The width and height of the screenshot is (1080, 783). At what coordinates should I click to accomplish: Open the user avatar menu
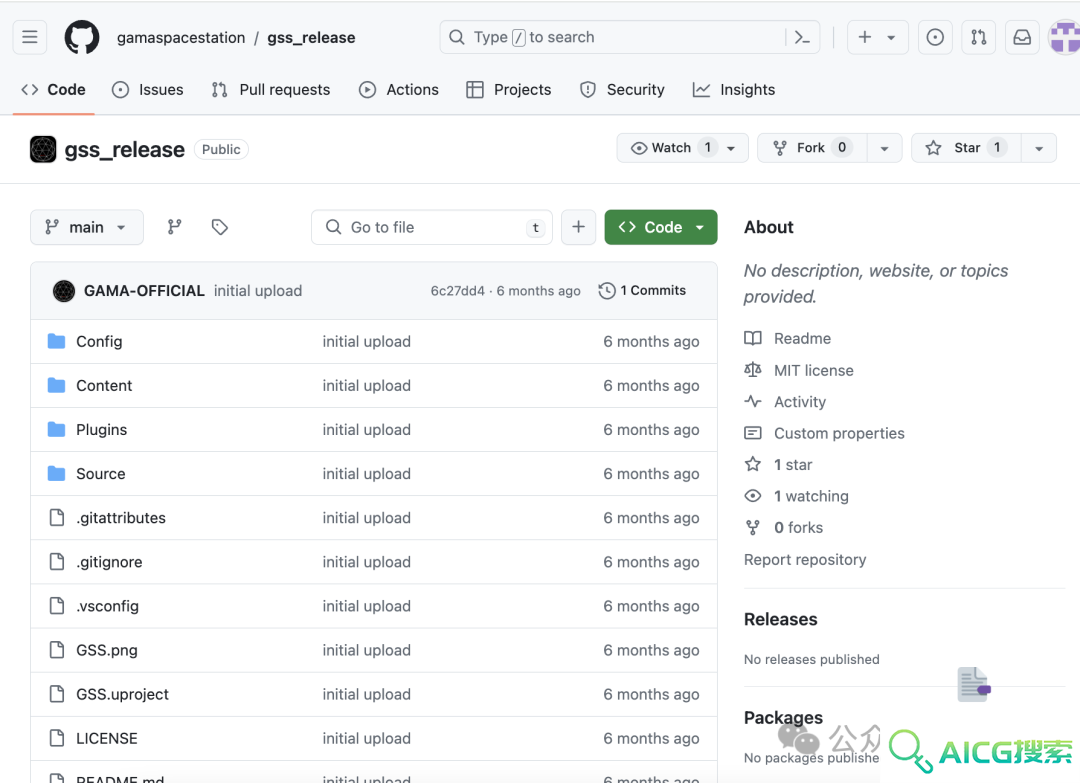pyautogui.click(x=1064, y=37)
